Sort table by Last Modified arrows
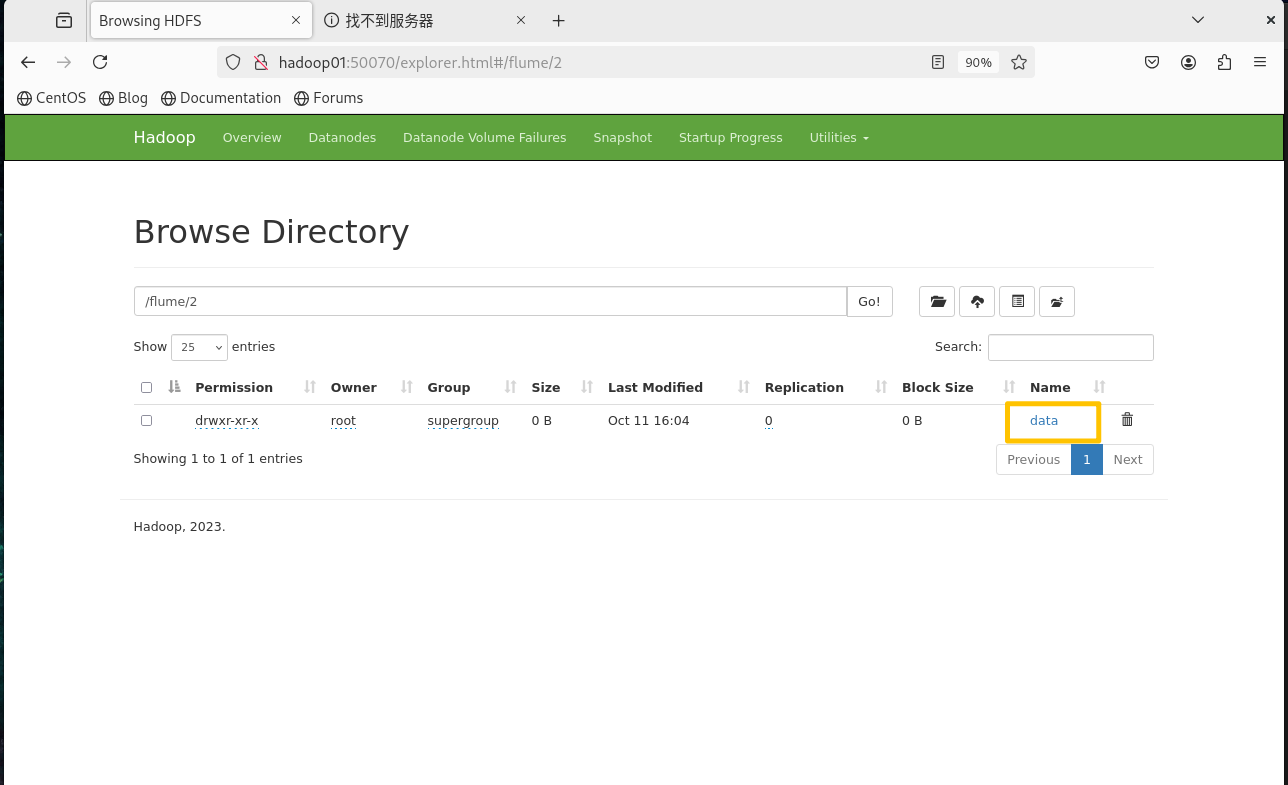The width and height of the screenshot is (1288, 785). (x=744, y=387)
